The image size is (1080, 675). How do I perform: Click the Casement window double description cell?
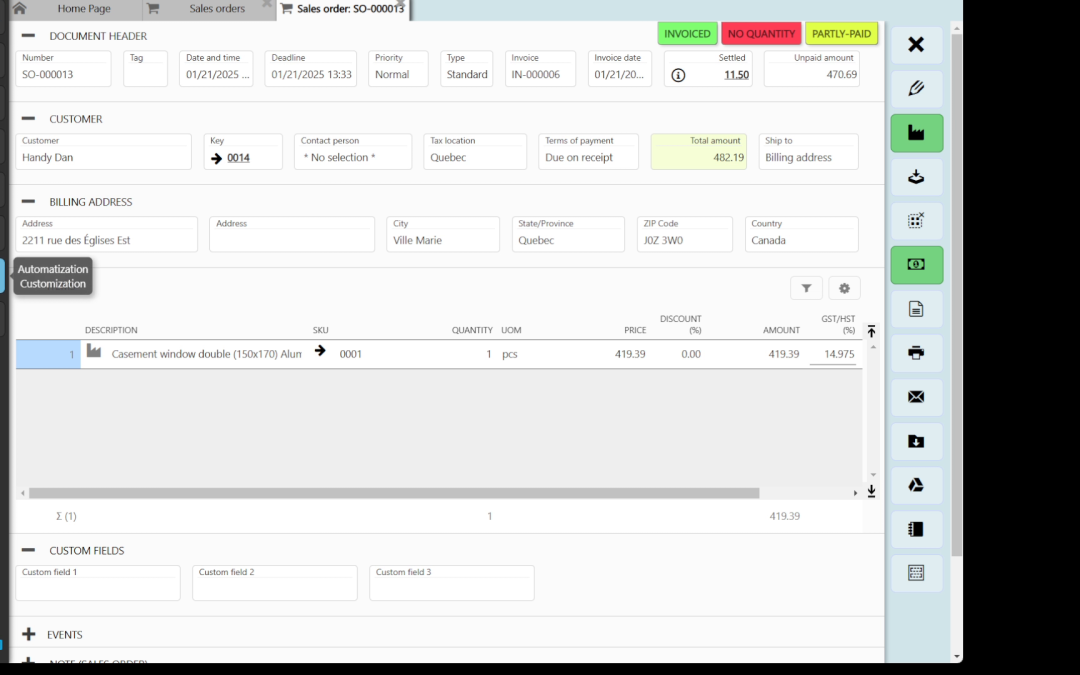coord(206,354)
